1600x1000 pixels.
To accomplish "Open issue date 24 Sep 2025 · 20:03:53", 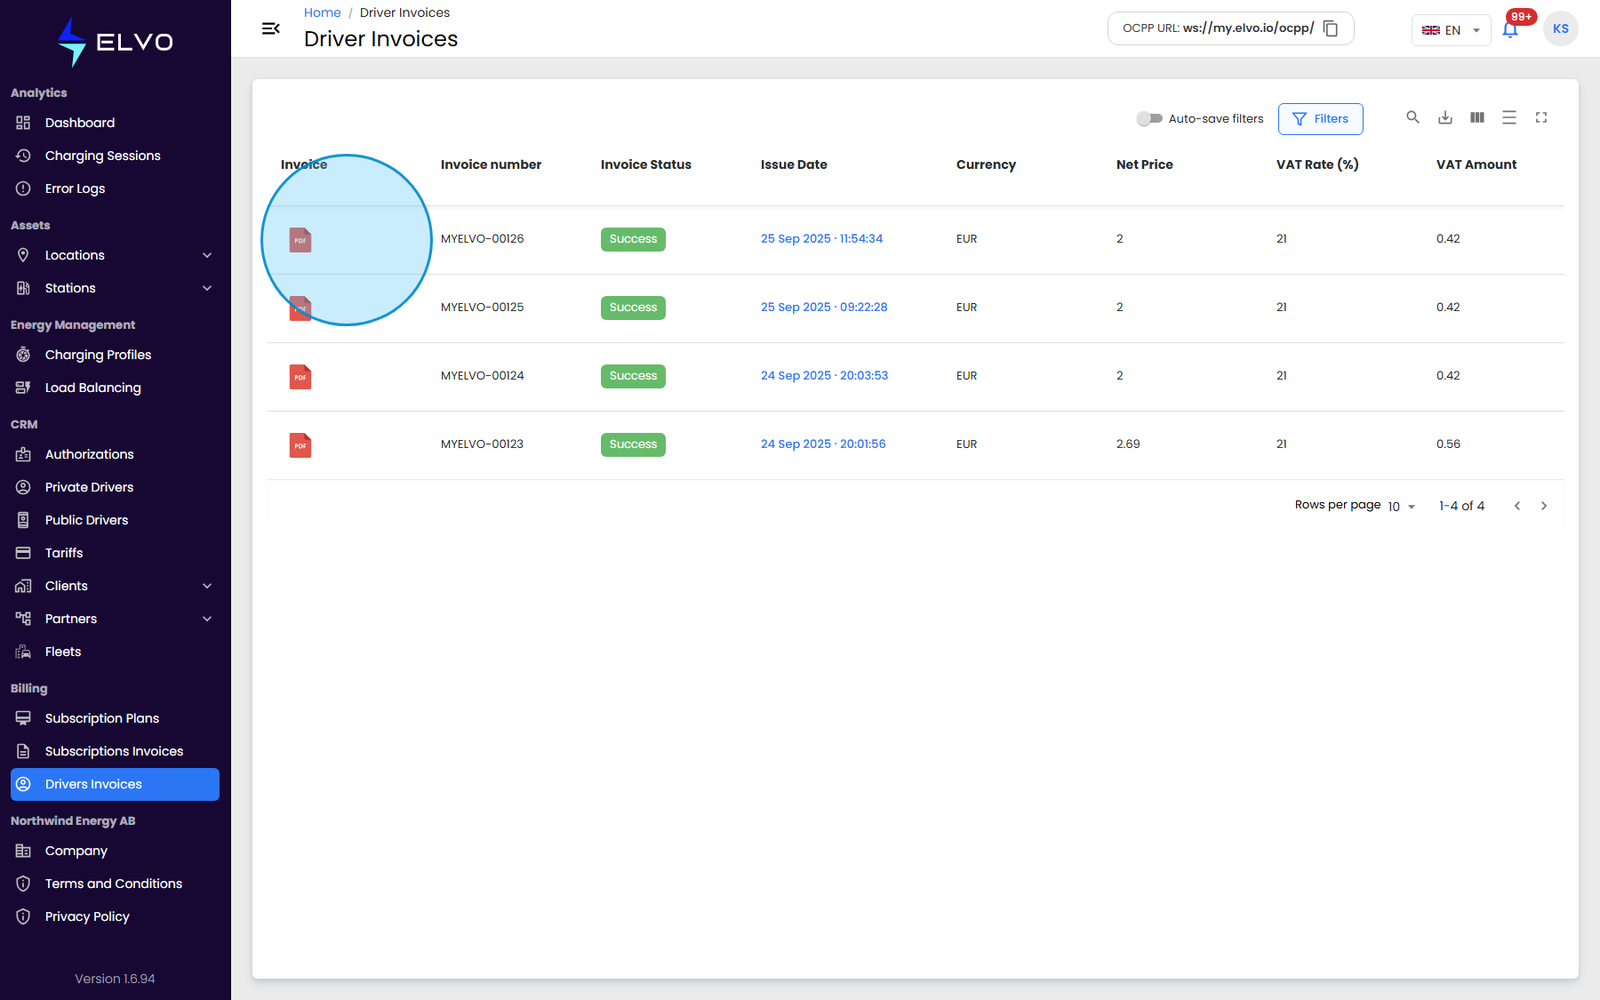I will click(824, 376).
